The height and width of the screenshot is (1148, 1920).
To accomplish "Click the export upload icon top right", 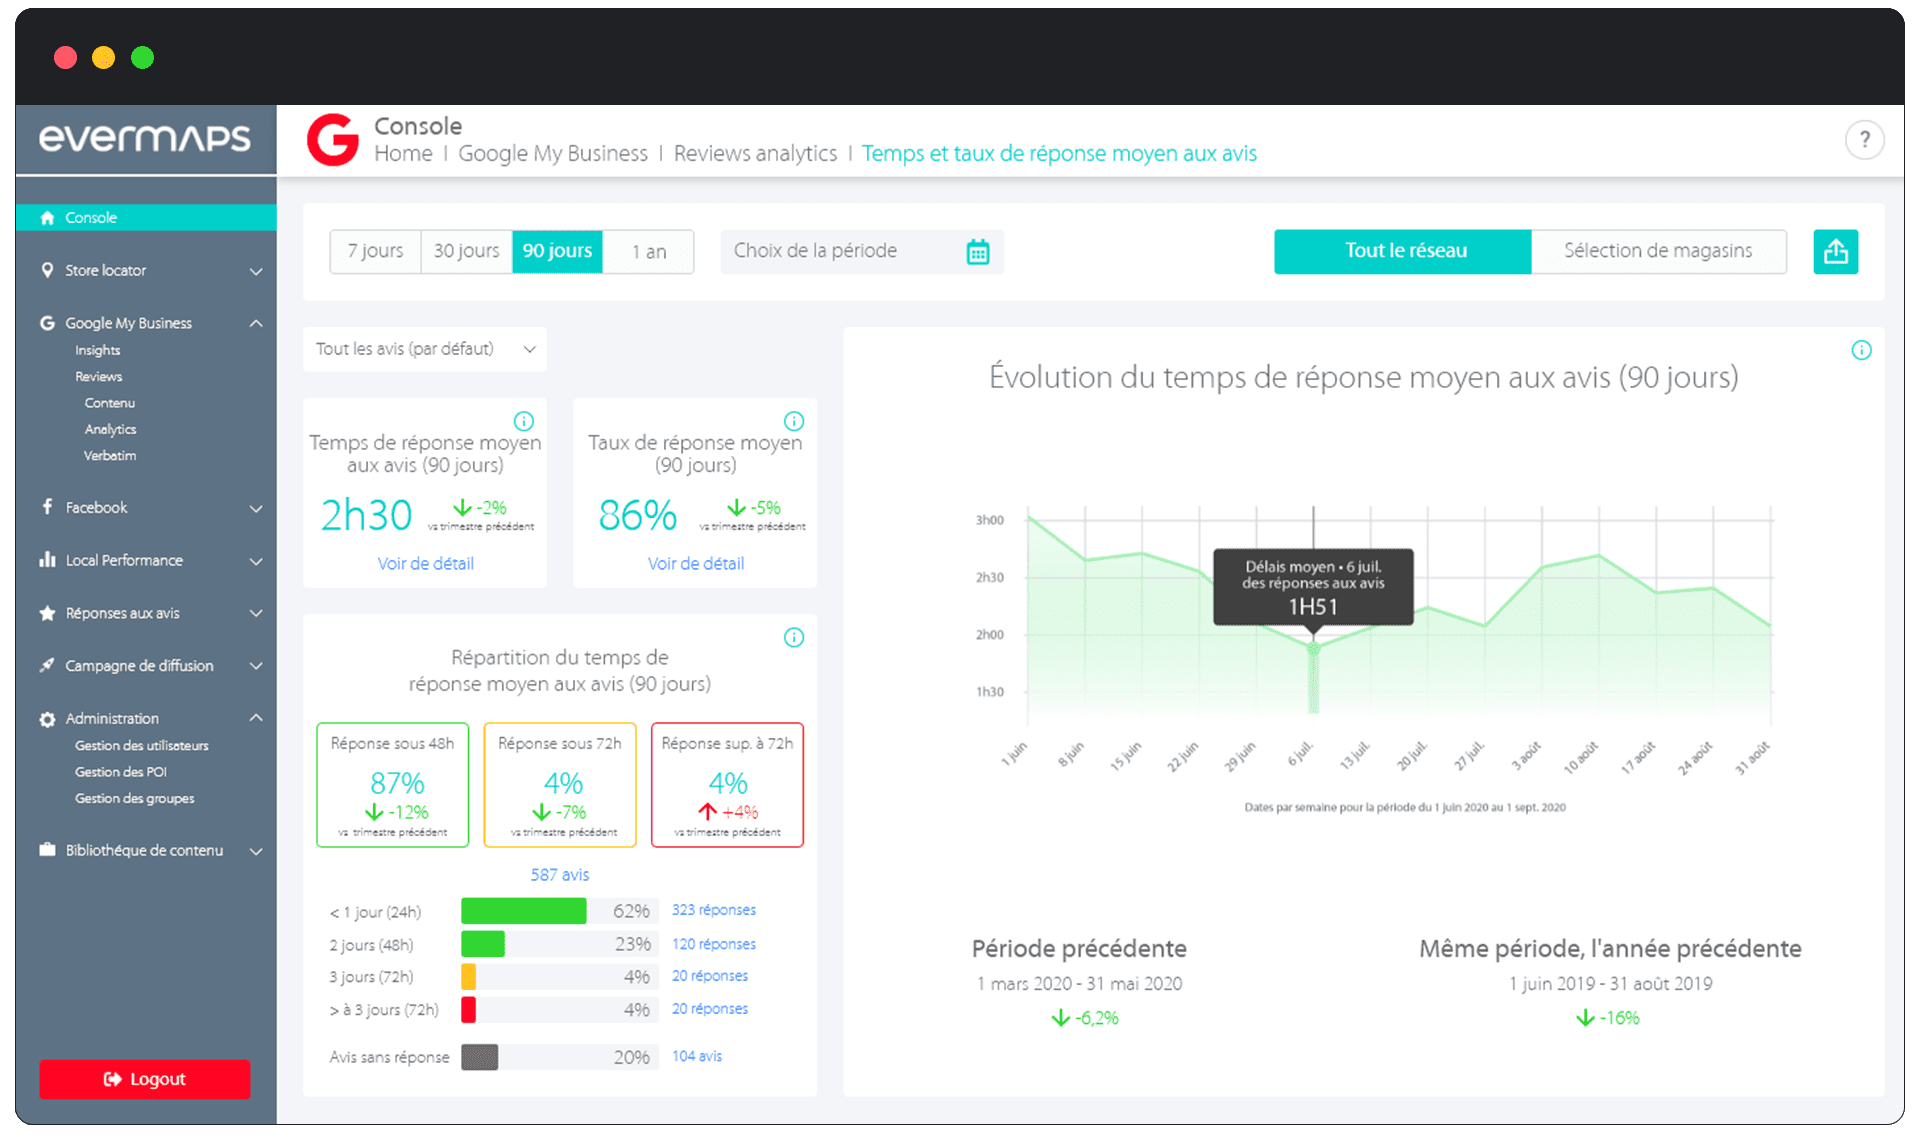I will [x=1835, y=251].
